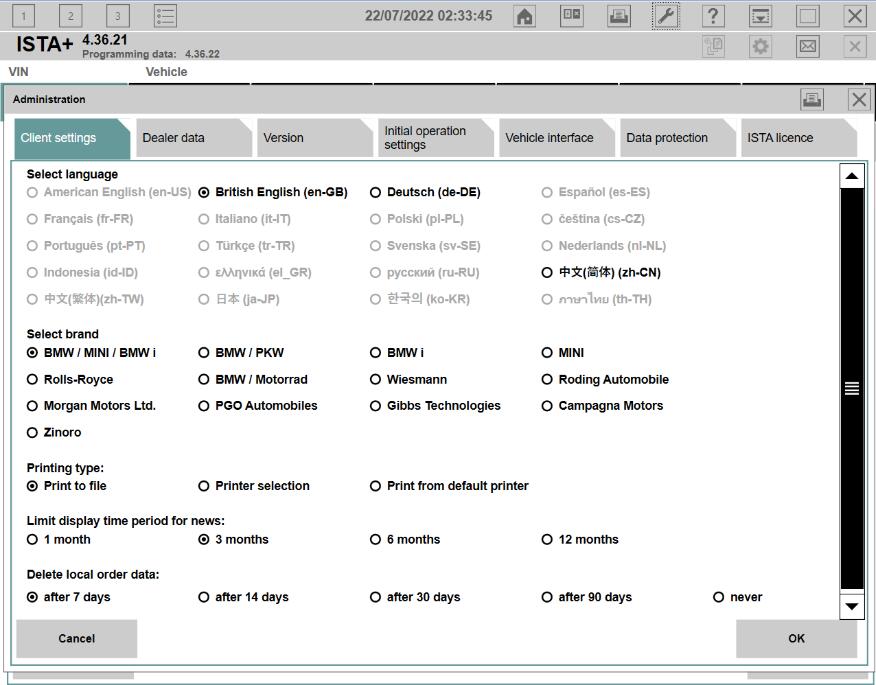This screenshot has height=685, width=876.
Task: Limit news display to 12 months
Action: [x=580, y=539]
